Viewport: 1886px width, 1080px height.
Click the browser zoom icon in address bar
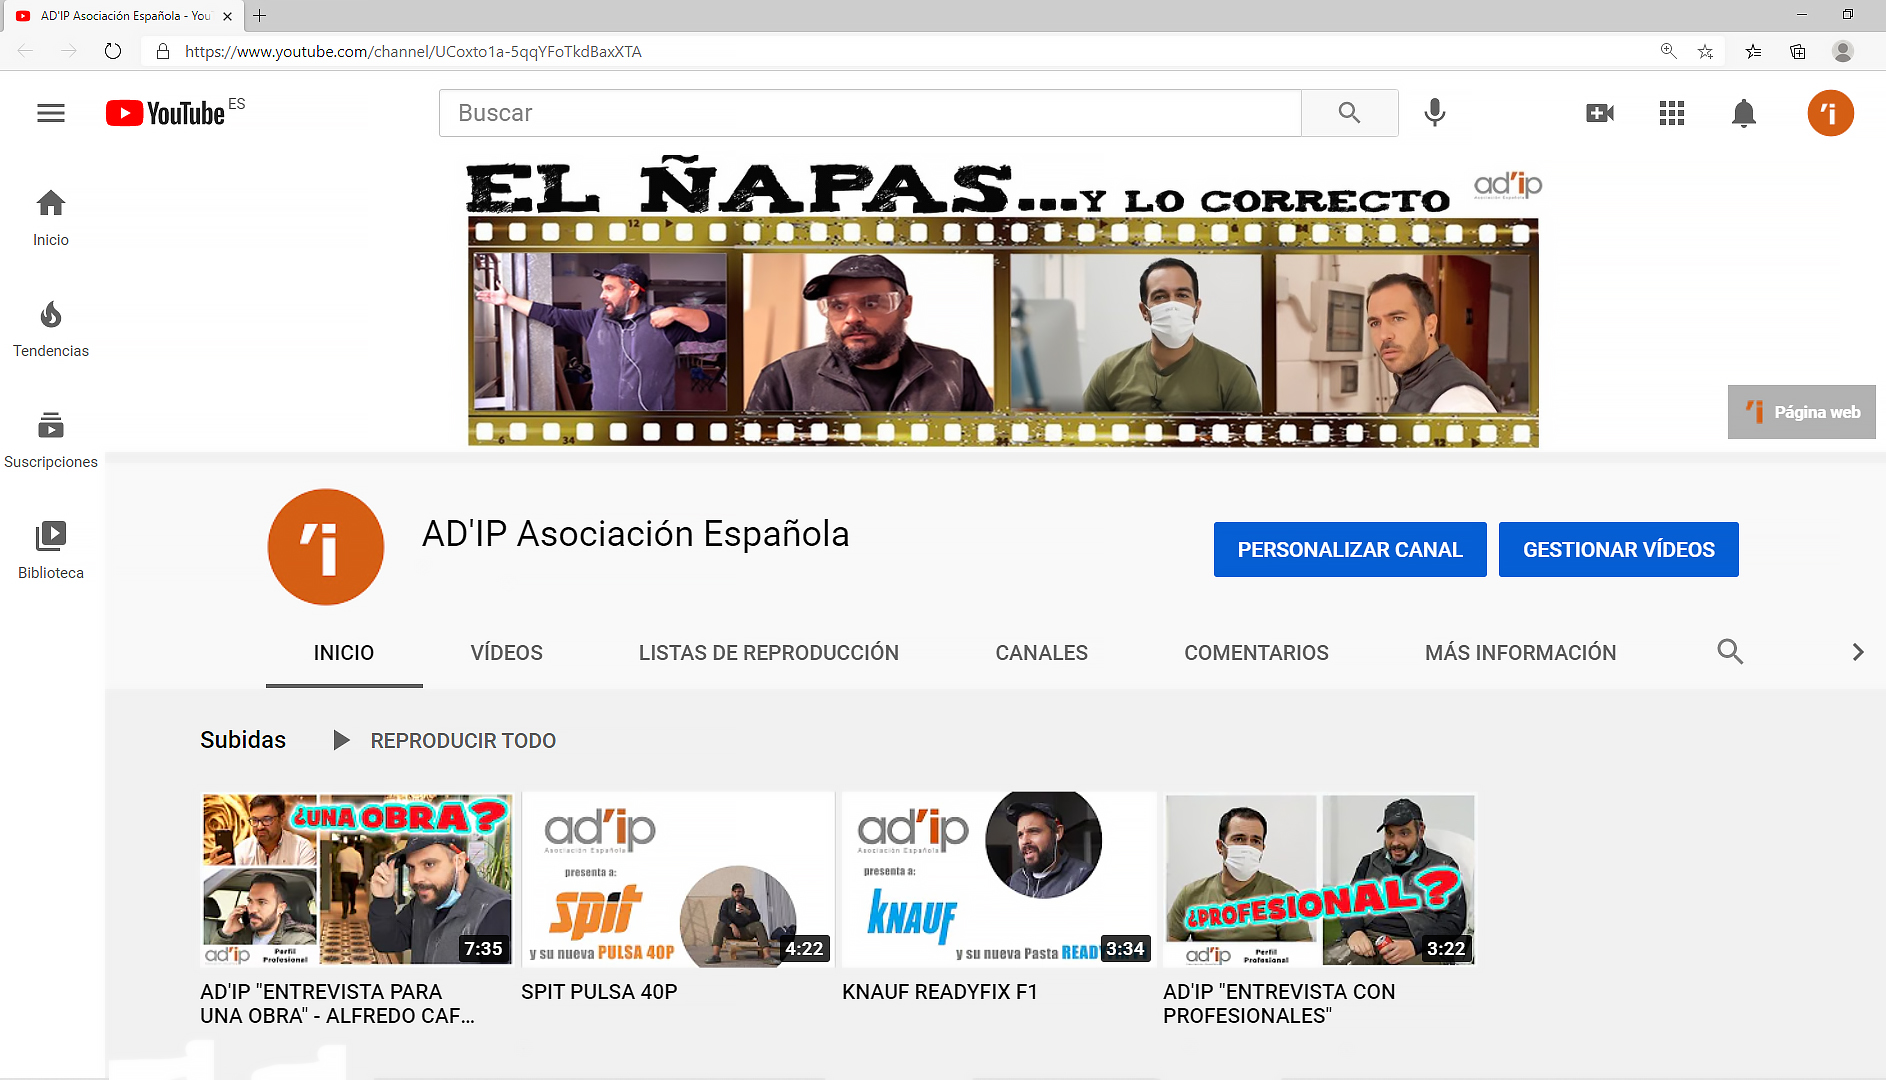click(1668, 51)
